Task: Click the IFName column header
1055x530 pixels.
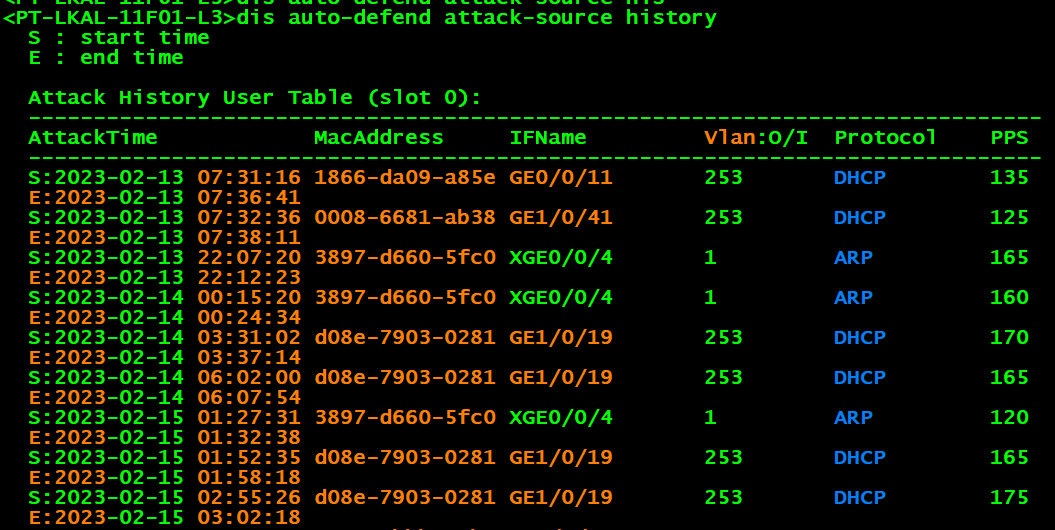Action: [548, 137]
